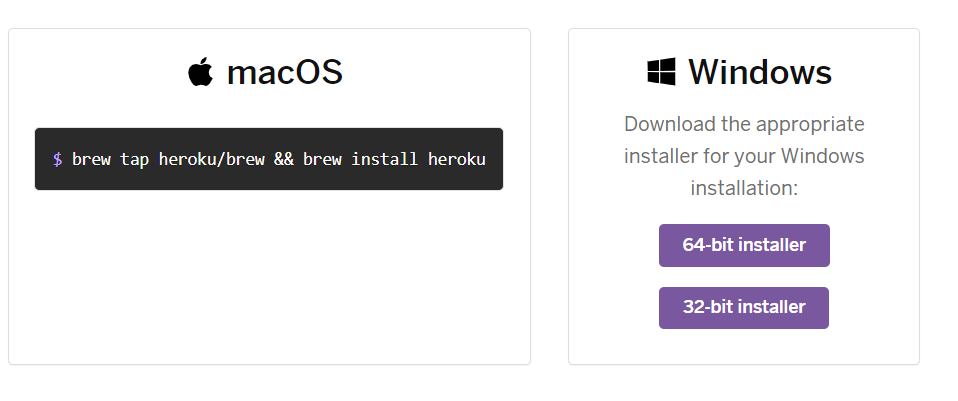Screen dimensions: 958x401
Task: Click the && operator in the command
Action: coord(283,160)
